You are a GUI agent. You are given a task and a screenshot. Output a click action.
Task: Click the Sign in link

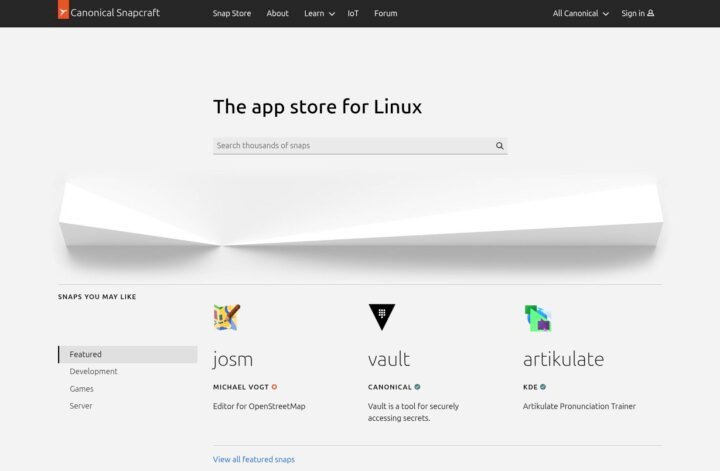click(637, 13)
